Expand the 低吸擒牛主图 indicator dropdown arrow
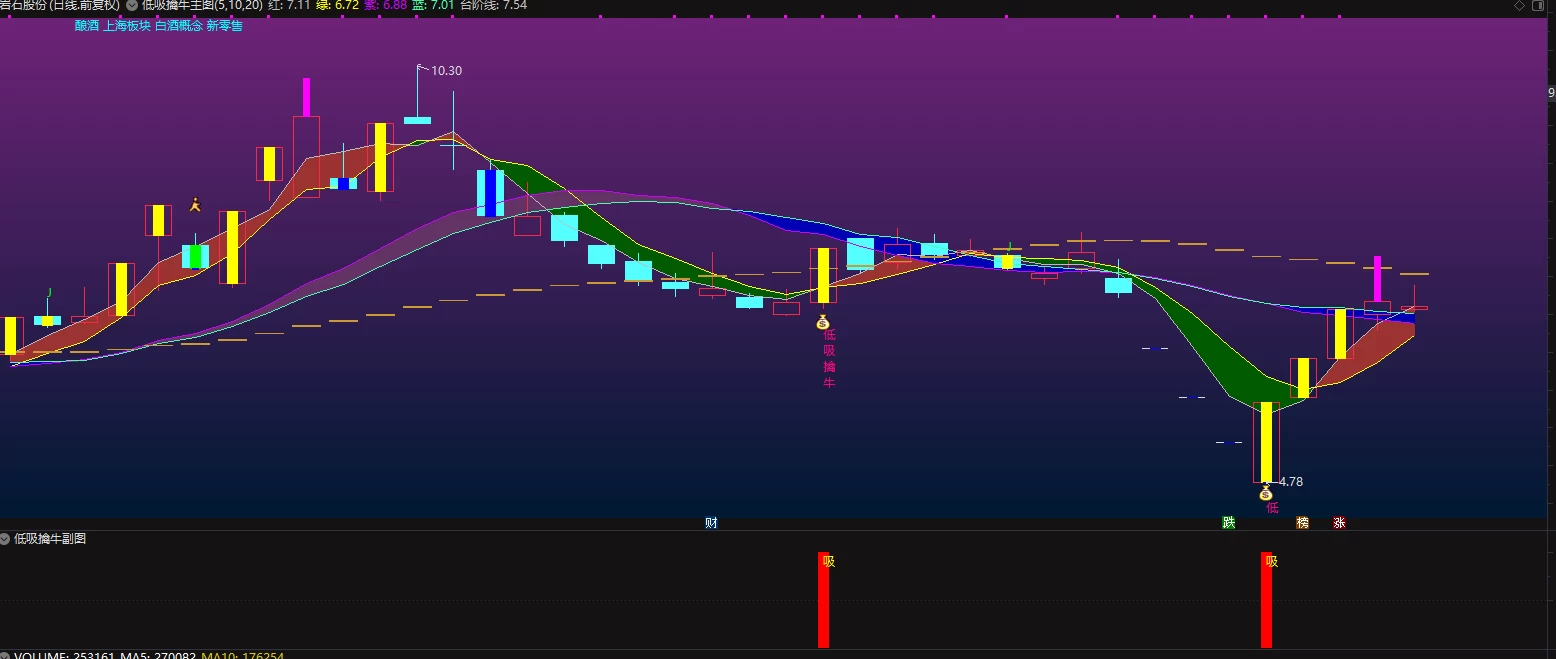The height and width of the screenshot is (659, 1556). (x=132, y=5)
